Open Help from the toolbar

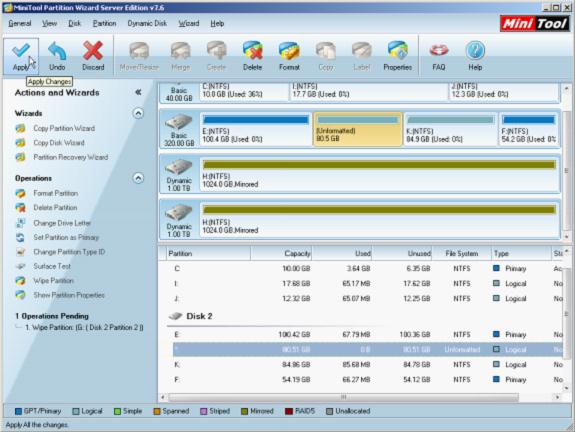(x=475, y=56)
